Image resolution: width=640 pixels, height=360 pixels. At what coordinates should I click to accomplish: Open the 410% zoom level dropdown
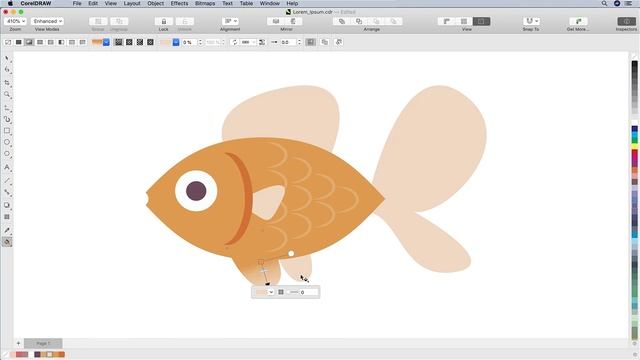click(x=16, y=21)
